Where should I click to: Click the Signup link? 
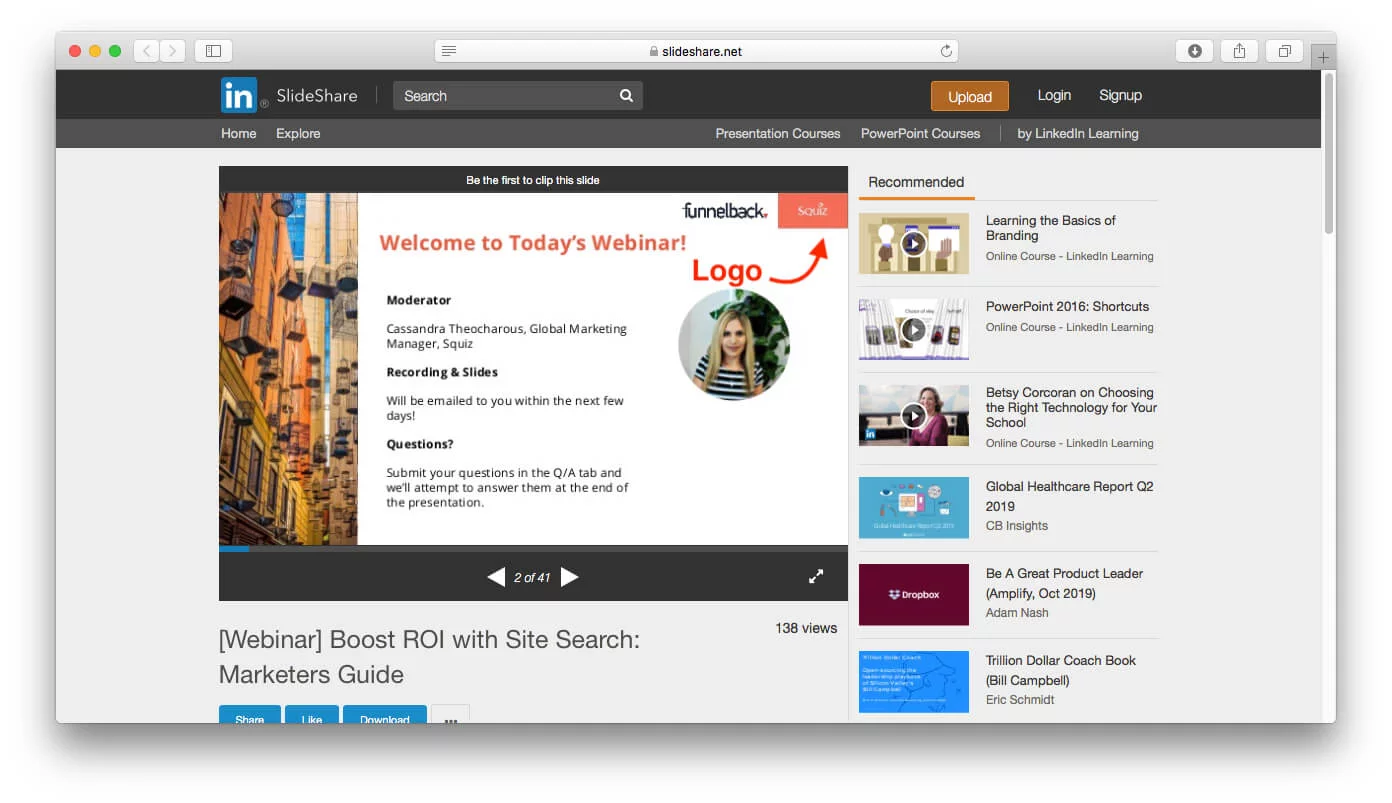pos(1120,95)
